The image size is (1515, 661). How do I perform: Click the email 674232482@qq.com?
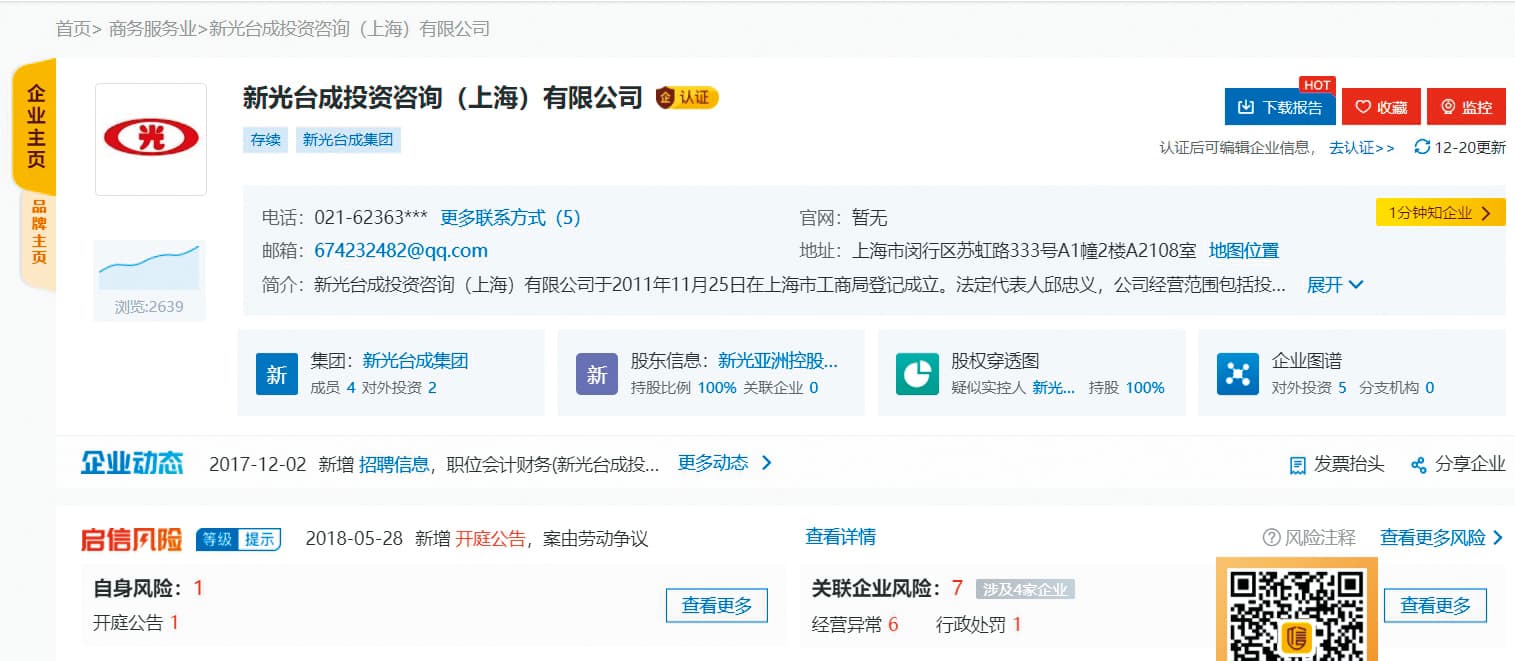401,250
